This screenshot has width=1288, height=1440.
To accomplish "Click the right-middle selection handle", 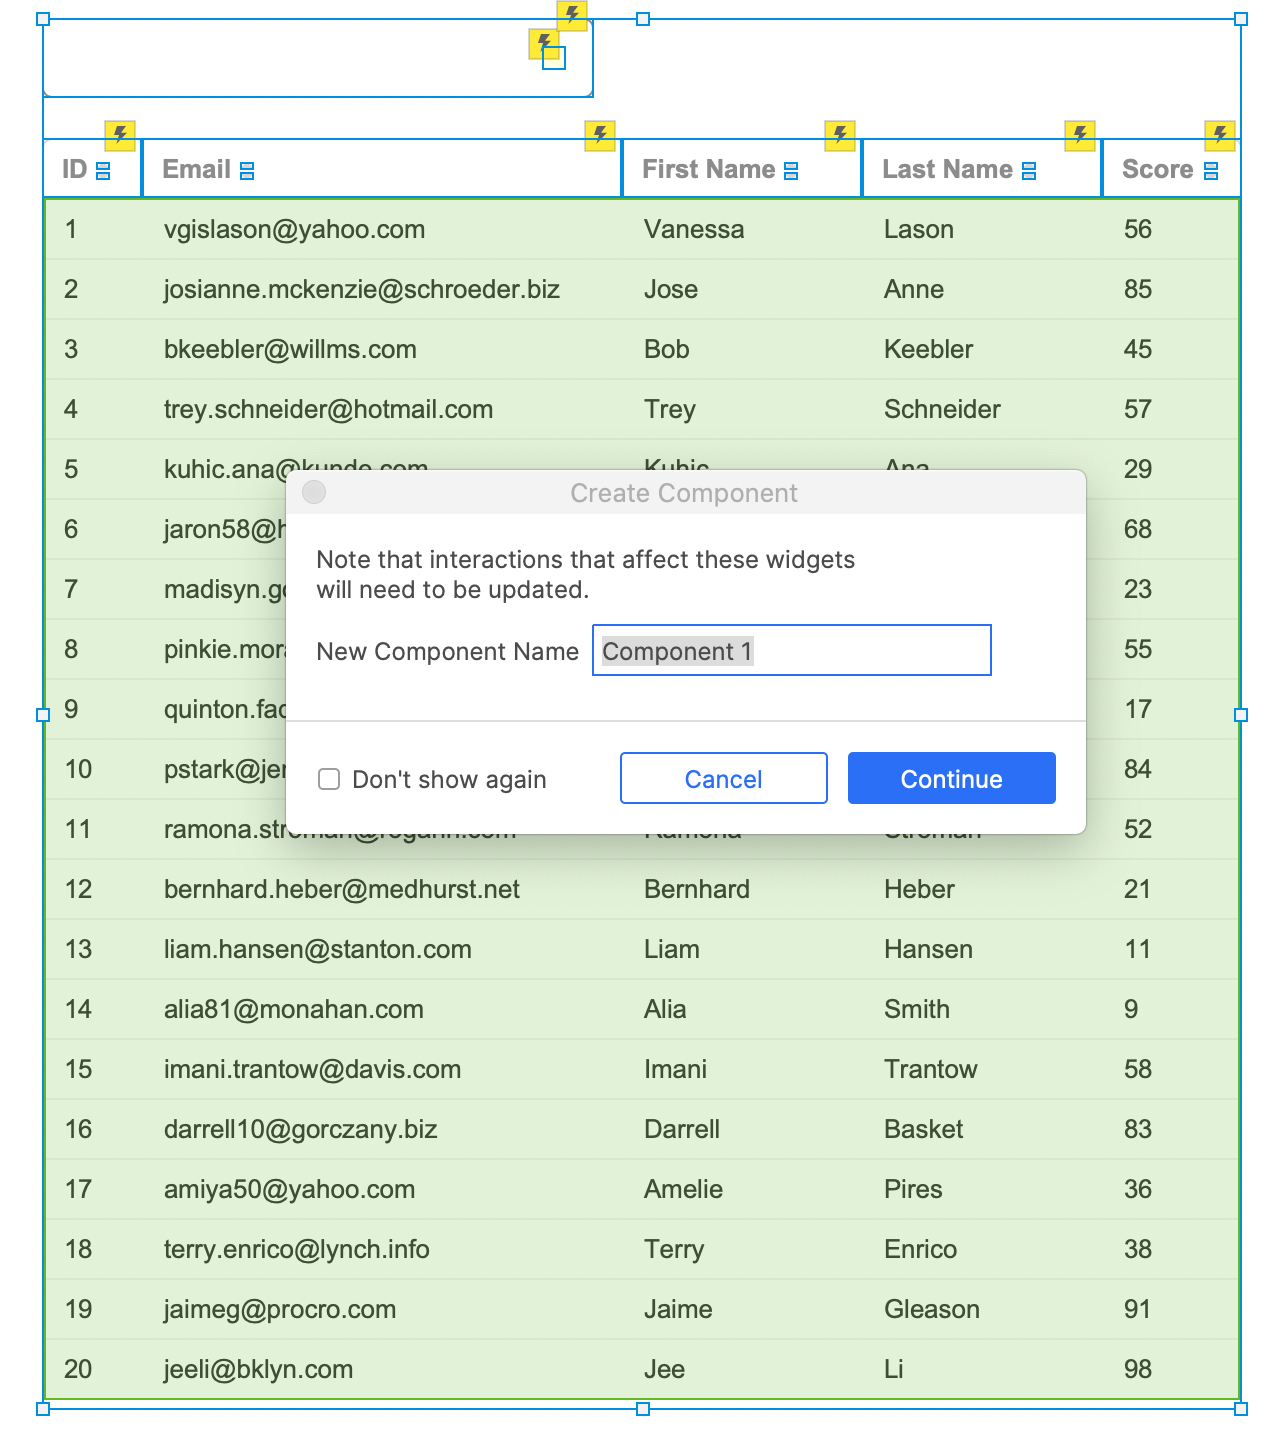I will (x=1241, y=715).
